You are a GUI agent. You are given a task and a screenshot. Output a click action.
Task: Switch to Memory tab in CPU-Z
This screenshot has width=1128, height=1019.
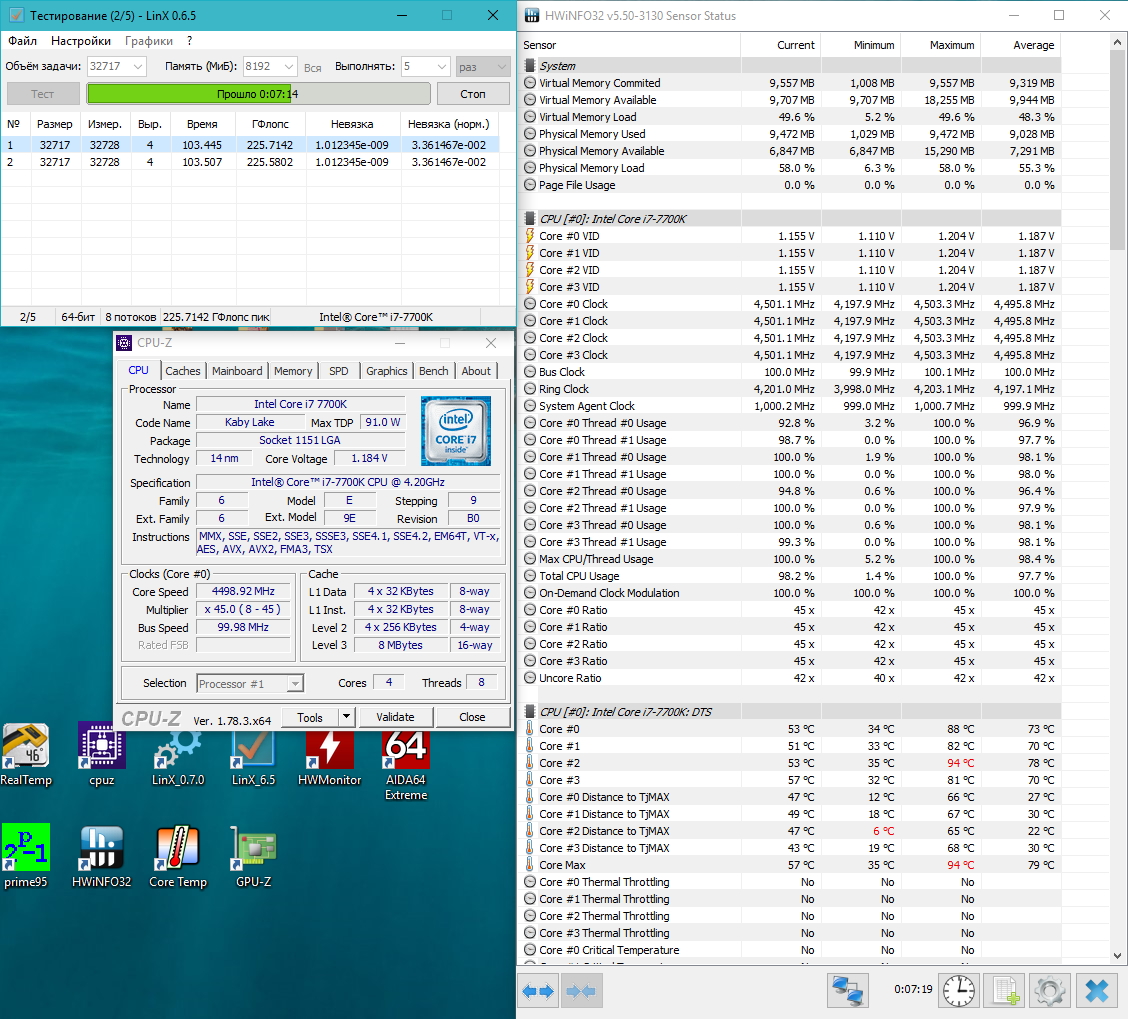click(x=293, y=371)
